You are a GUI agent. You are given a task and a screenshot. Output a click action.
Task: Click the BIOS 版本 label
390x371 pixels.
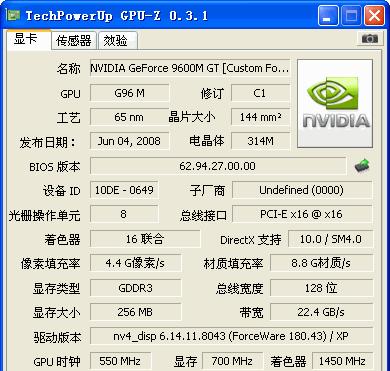tap(55, 167)
